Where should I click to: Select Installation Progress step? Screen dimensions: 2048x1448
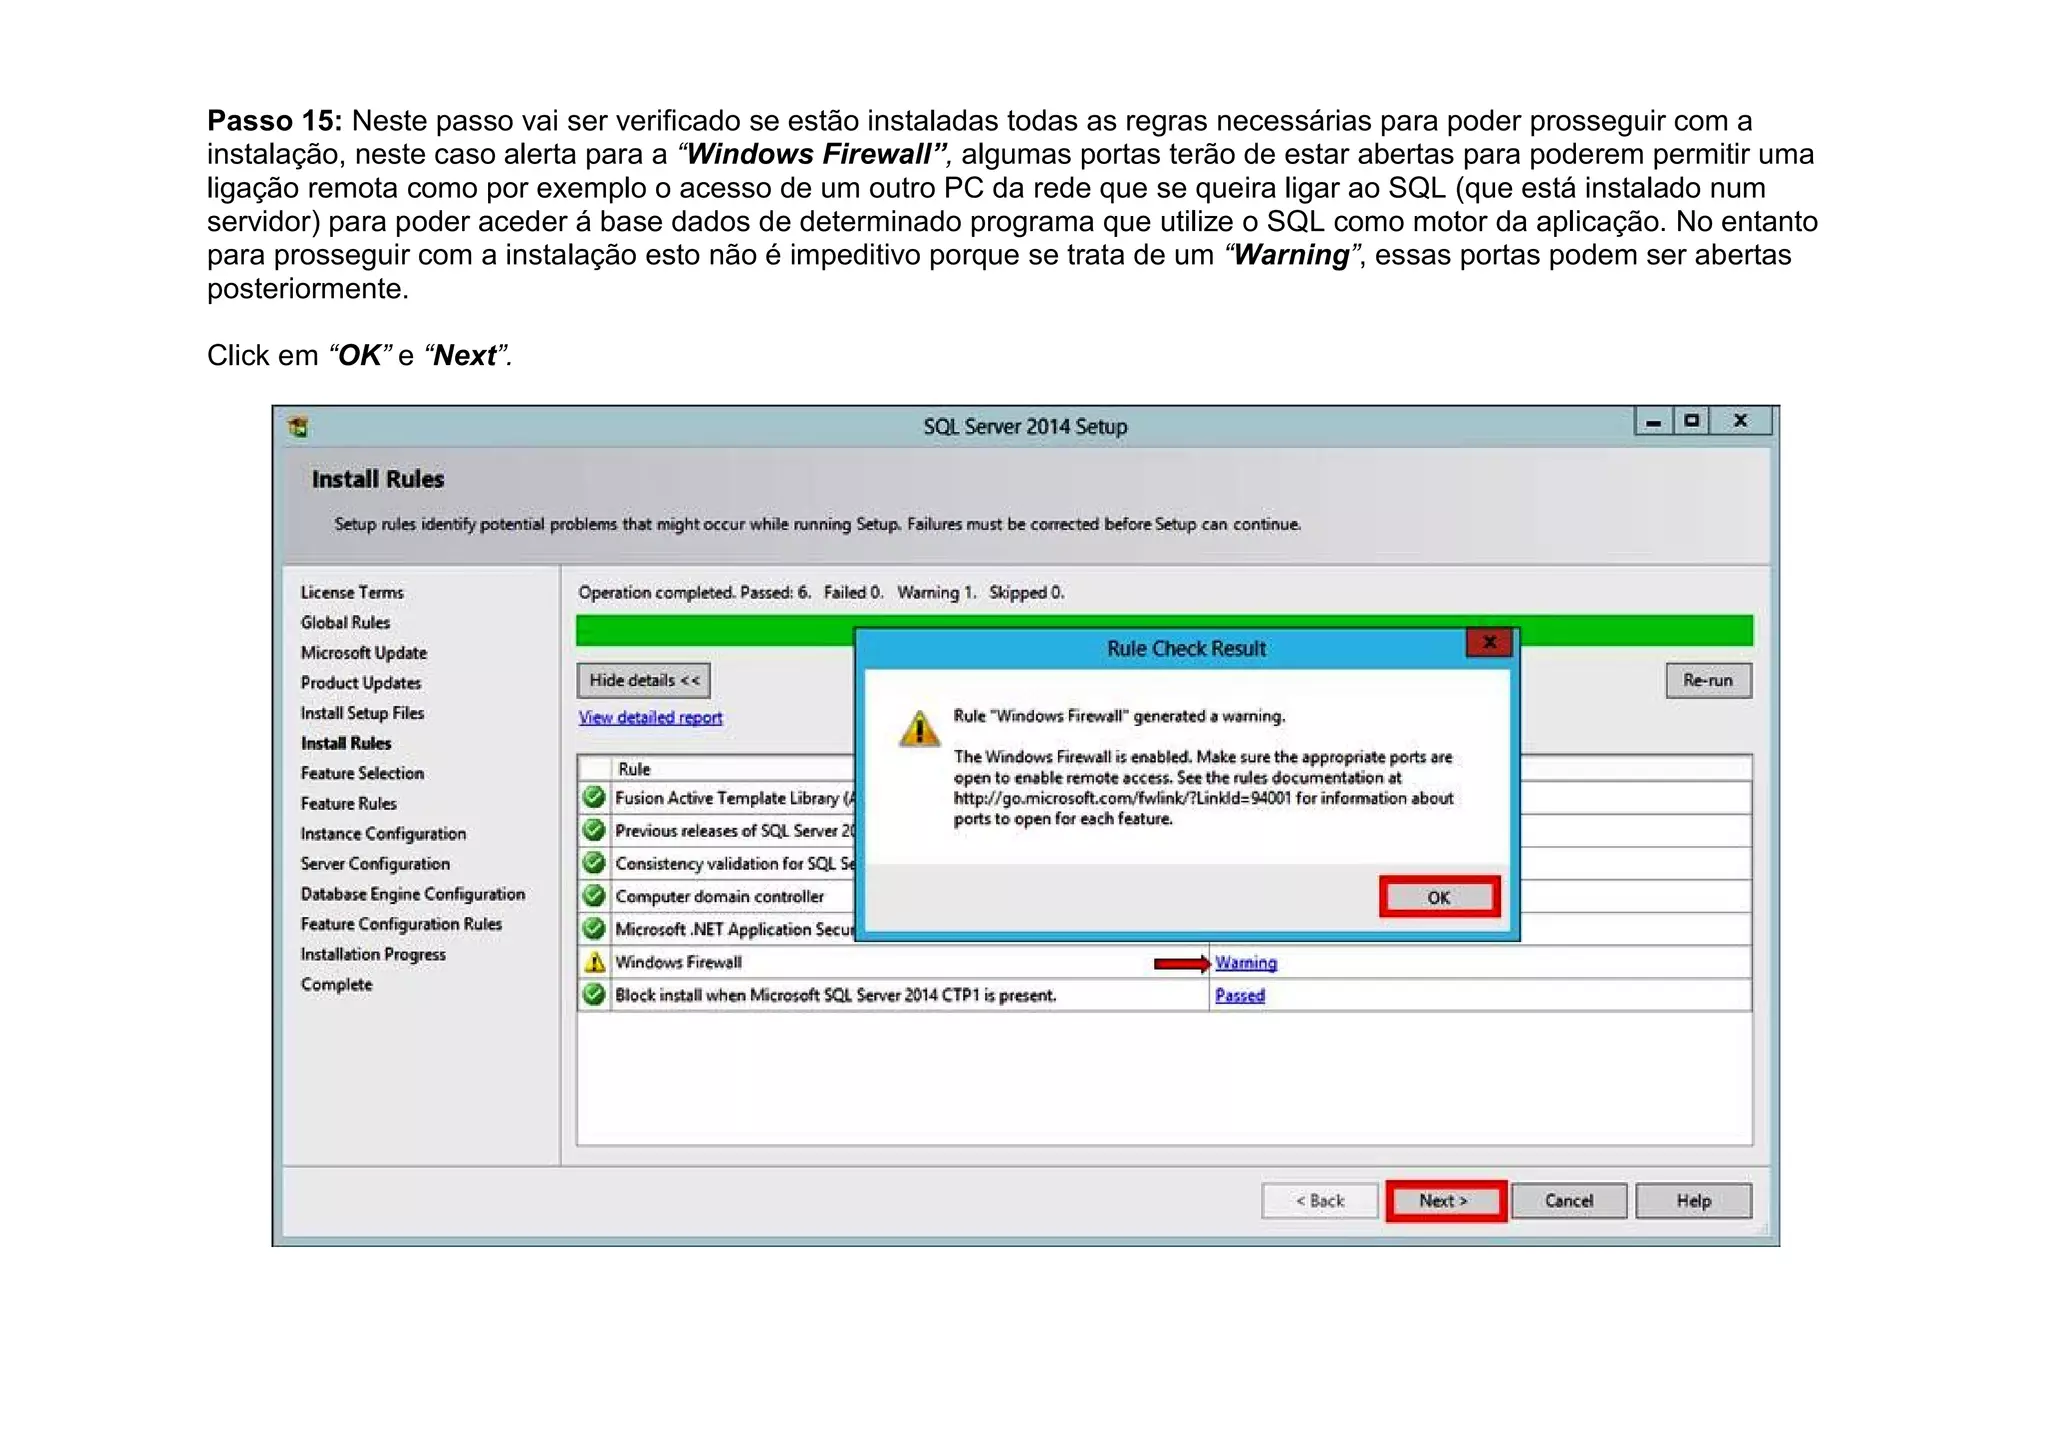tap(373, 954)
